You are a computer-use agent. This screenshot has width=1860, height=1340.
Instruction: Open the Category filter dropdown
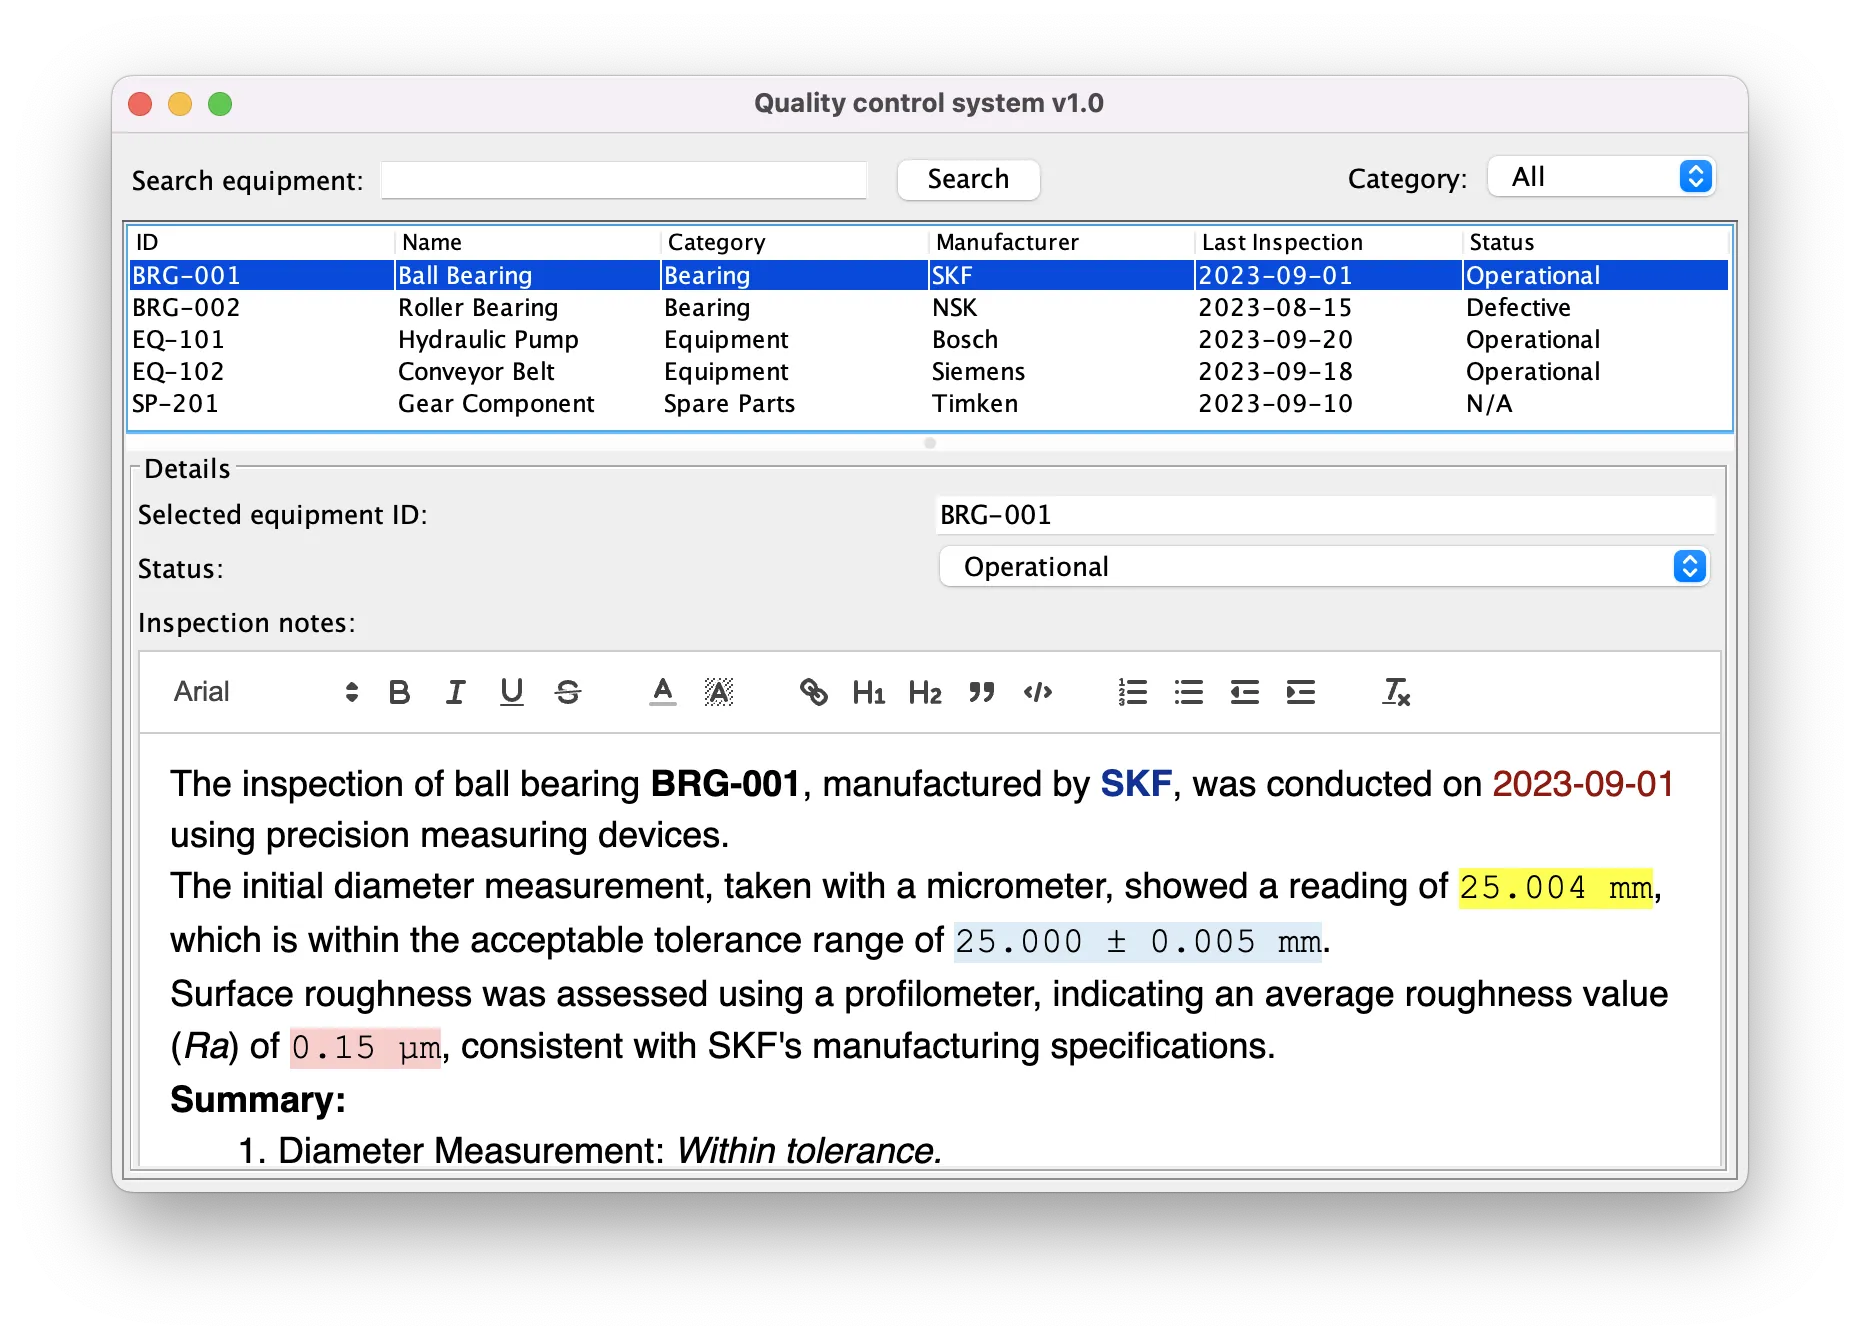coord(1602,177)
